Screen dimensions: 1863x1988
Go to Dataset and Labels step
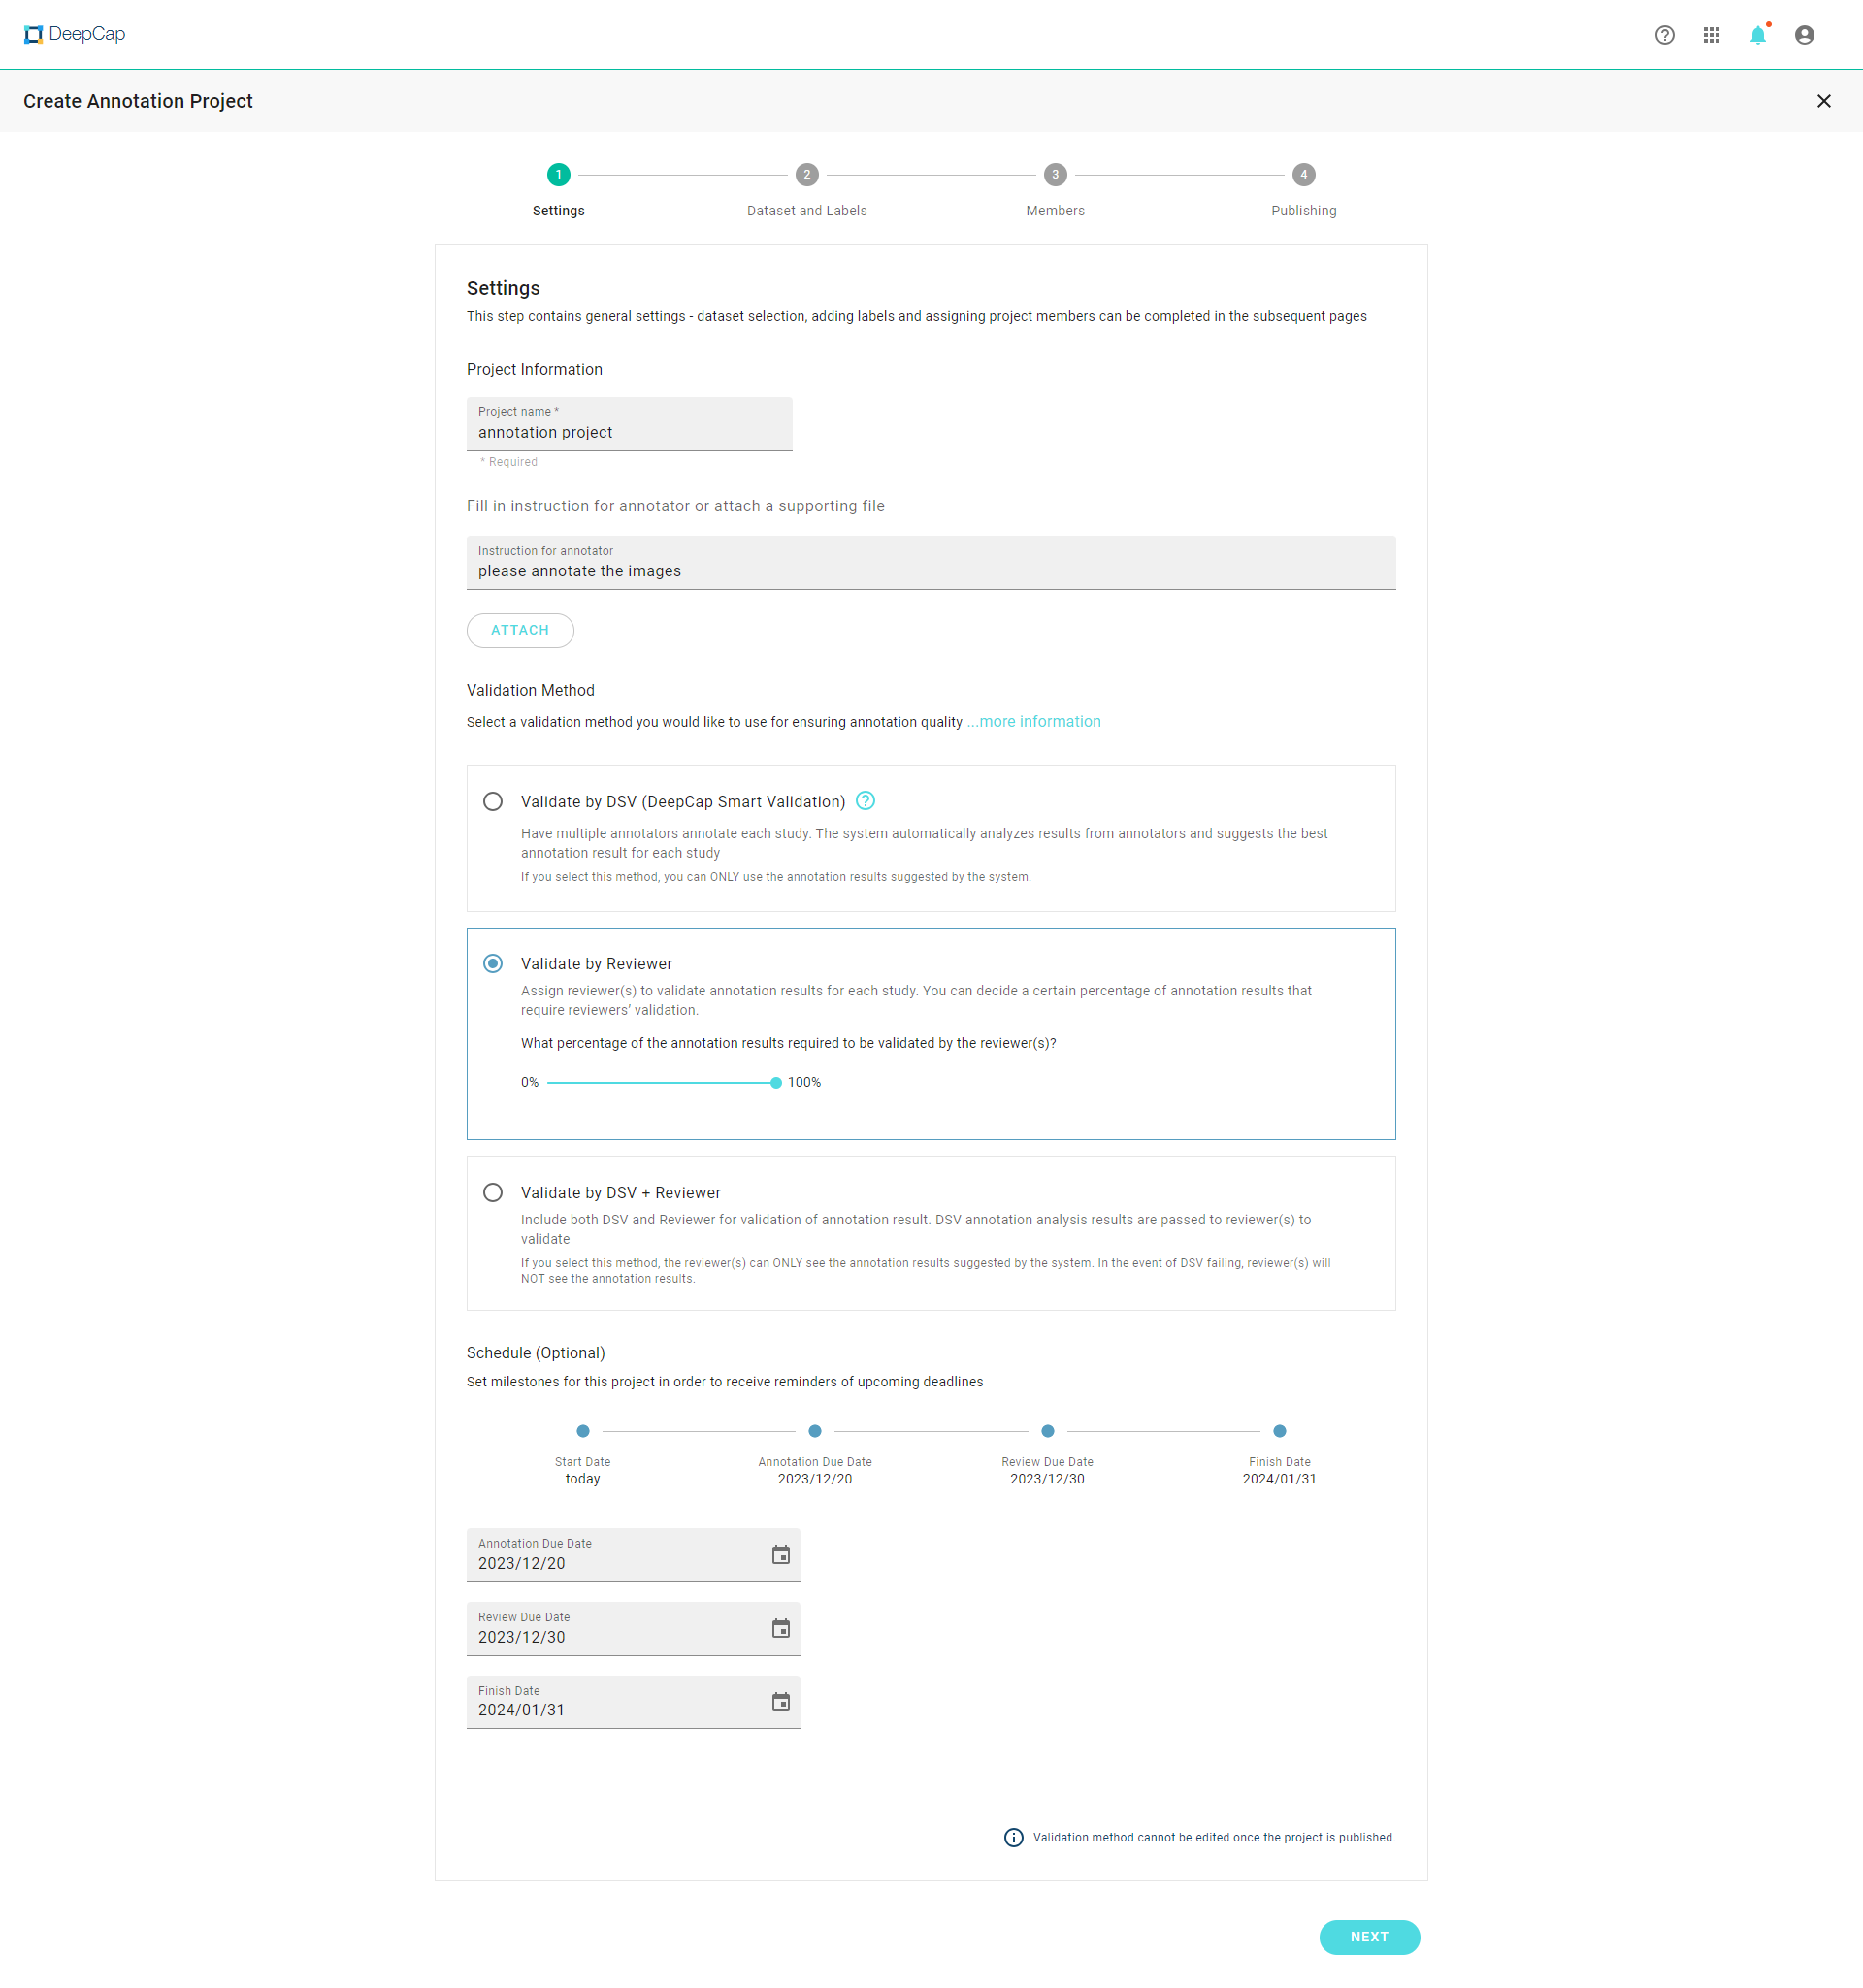pos(807,175)
